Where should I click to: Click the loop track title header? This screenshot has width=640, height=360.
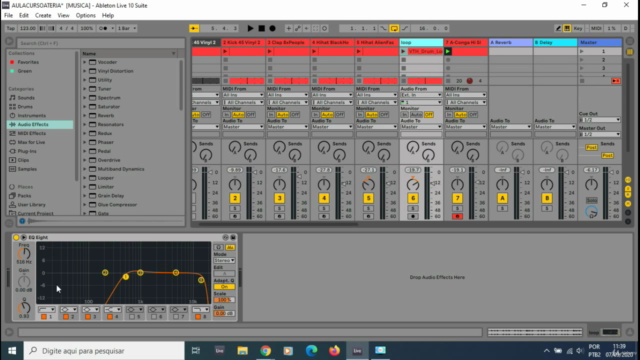pyautogui.click(x=421, y=42)
